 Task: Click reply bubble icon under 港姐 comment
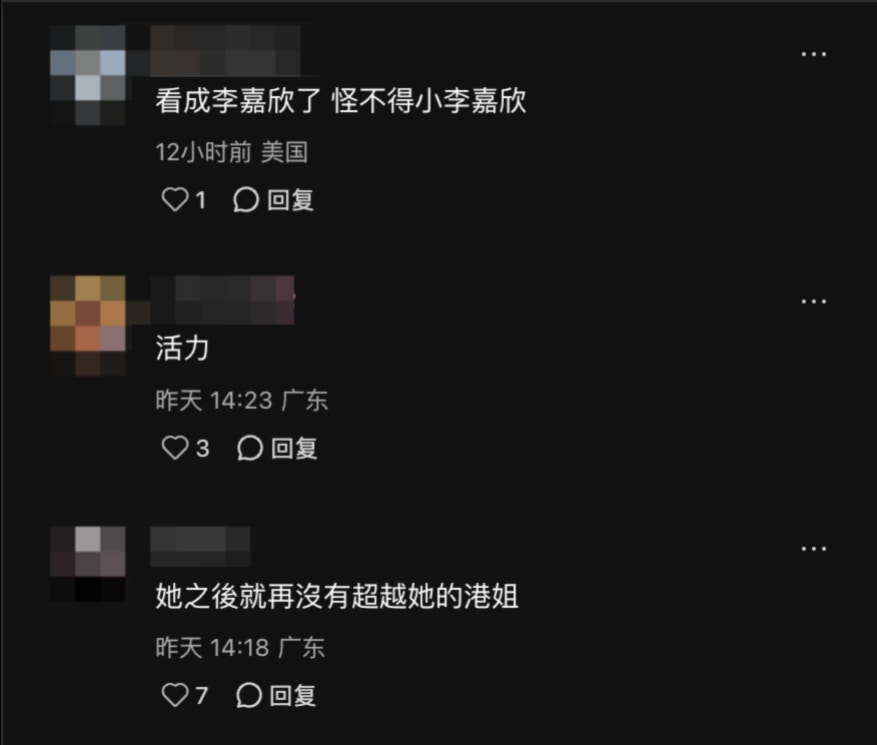[249, 695]
